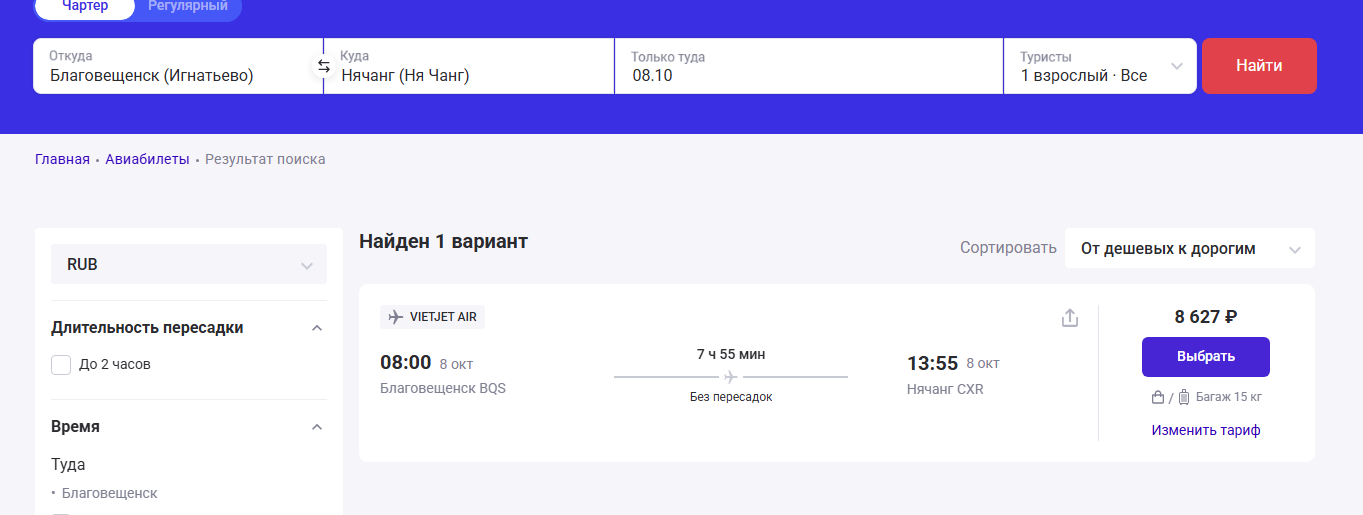The height and width of the screenshot is (515, 1363).
Task: Click the checked baggage suitcase icon
Action: [x=1184, y=397]
